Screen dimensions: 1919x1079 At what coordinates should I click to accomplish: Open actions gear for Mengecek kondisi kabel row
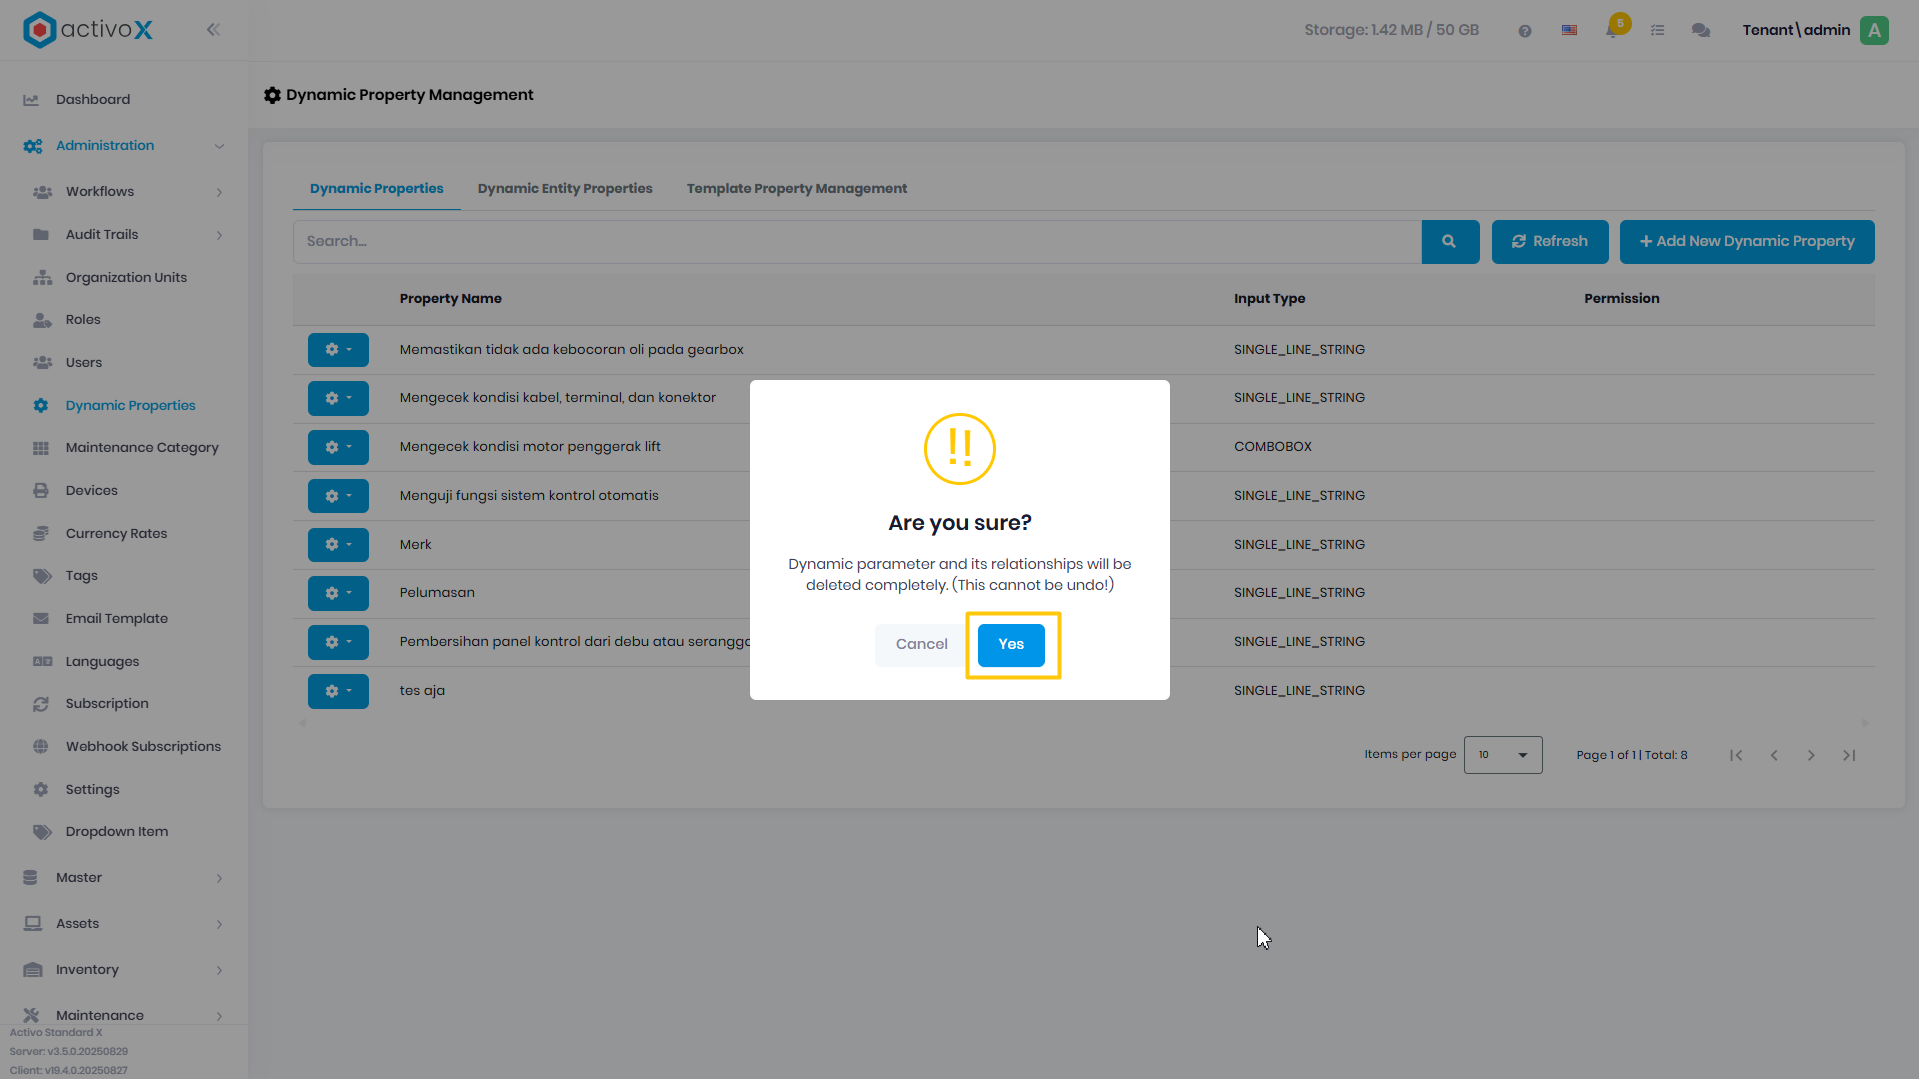click(x=338, y=398)
